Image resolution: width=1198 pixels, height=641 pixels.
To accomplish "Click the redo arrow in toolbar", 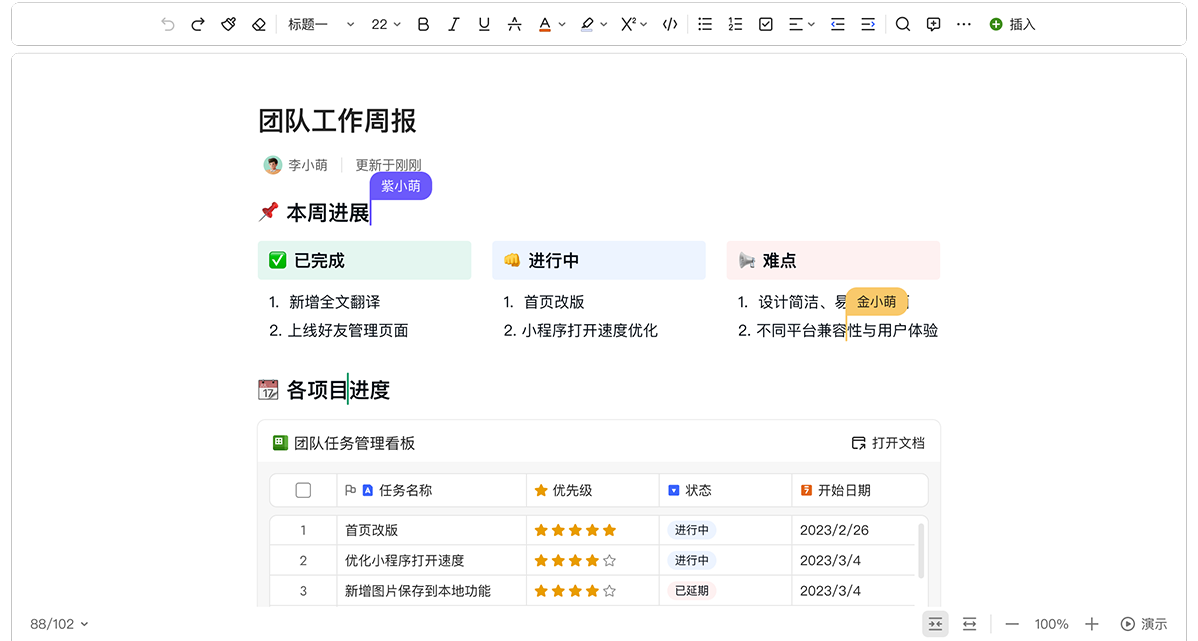I will point(198,24).
